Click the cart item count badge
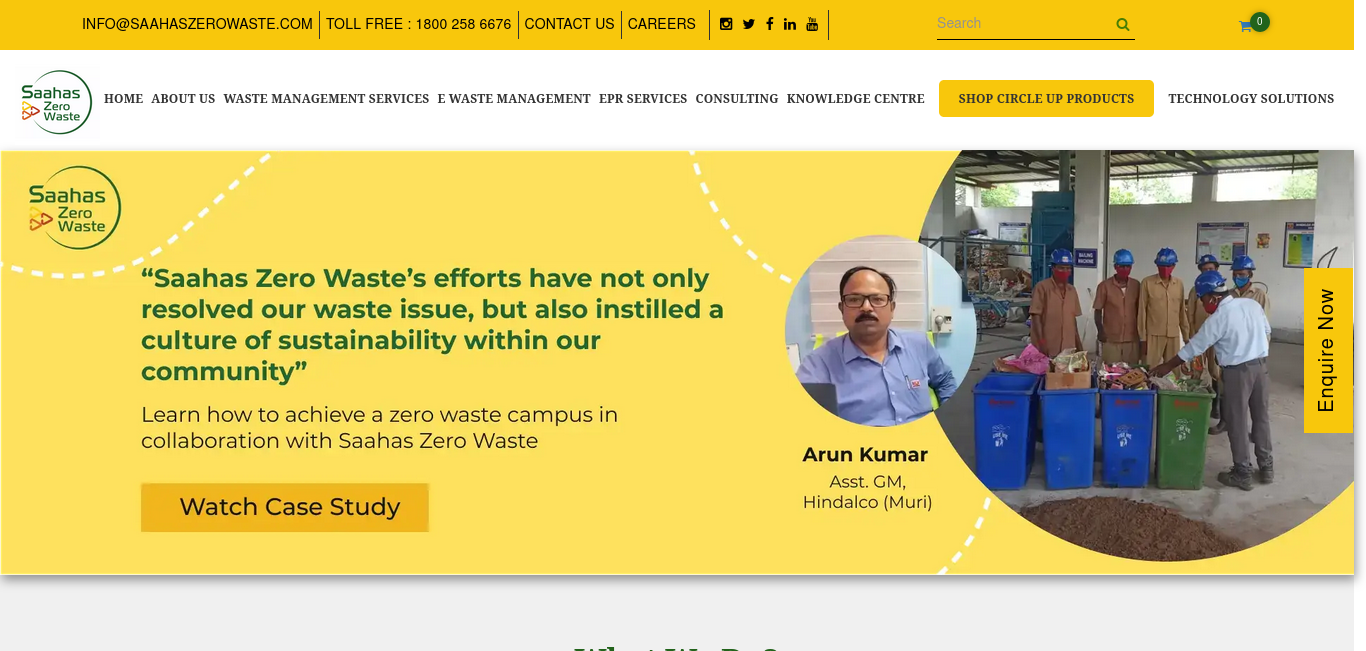The image size is (1366, 651). pos(1260,21)
